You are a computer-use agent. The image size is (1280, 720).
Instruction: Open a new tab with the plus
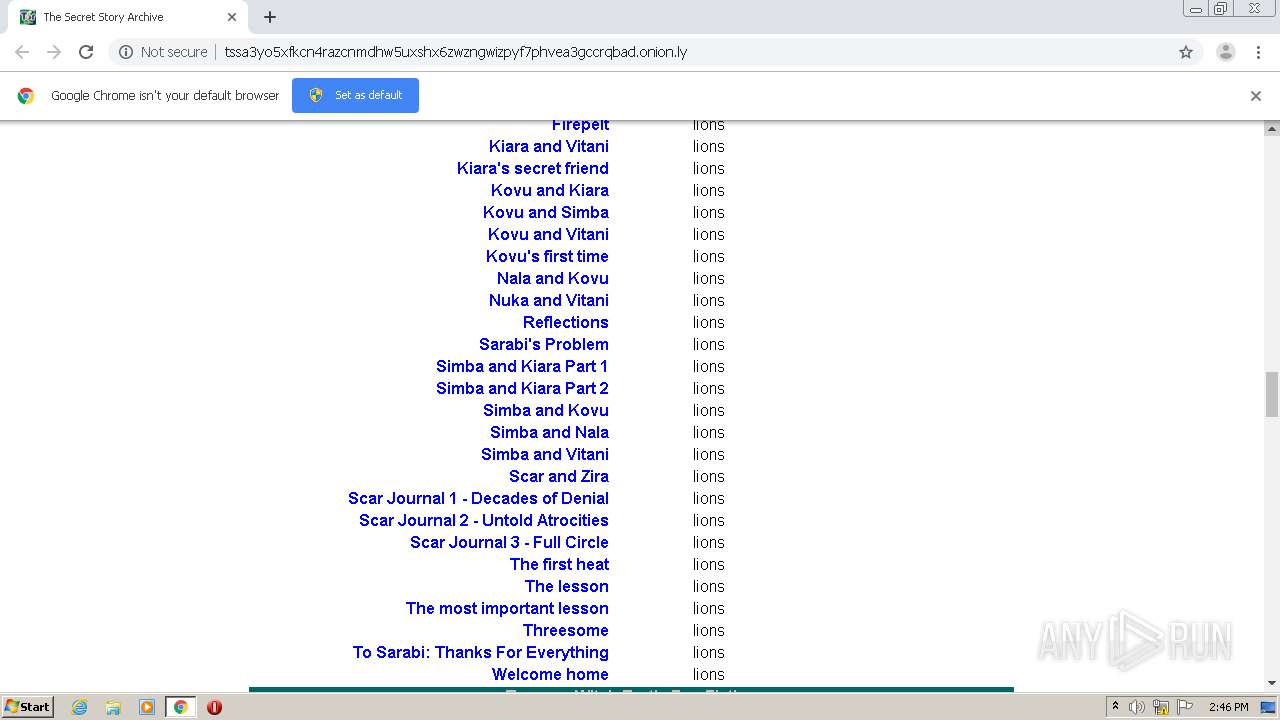click(270, 17)
